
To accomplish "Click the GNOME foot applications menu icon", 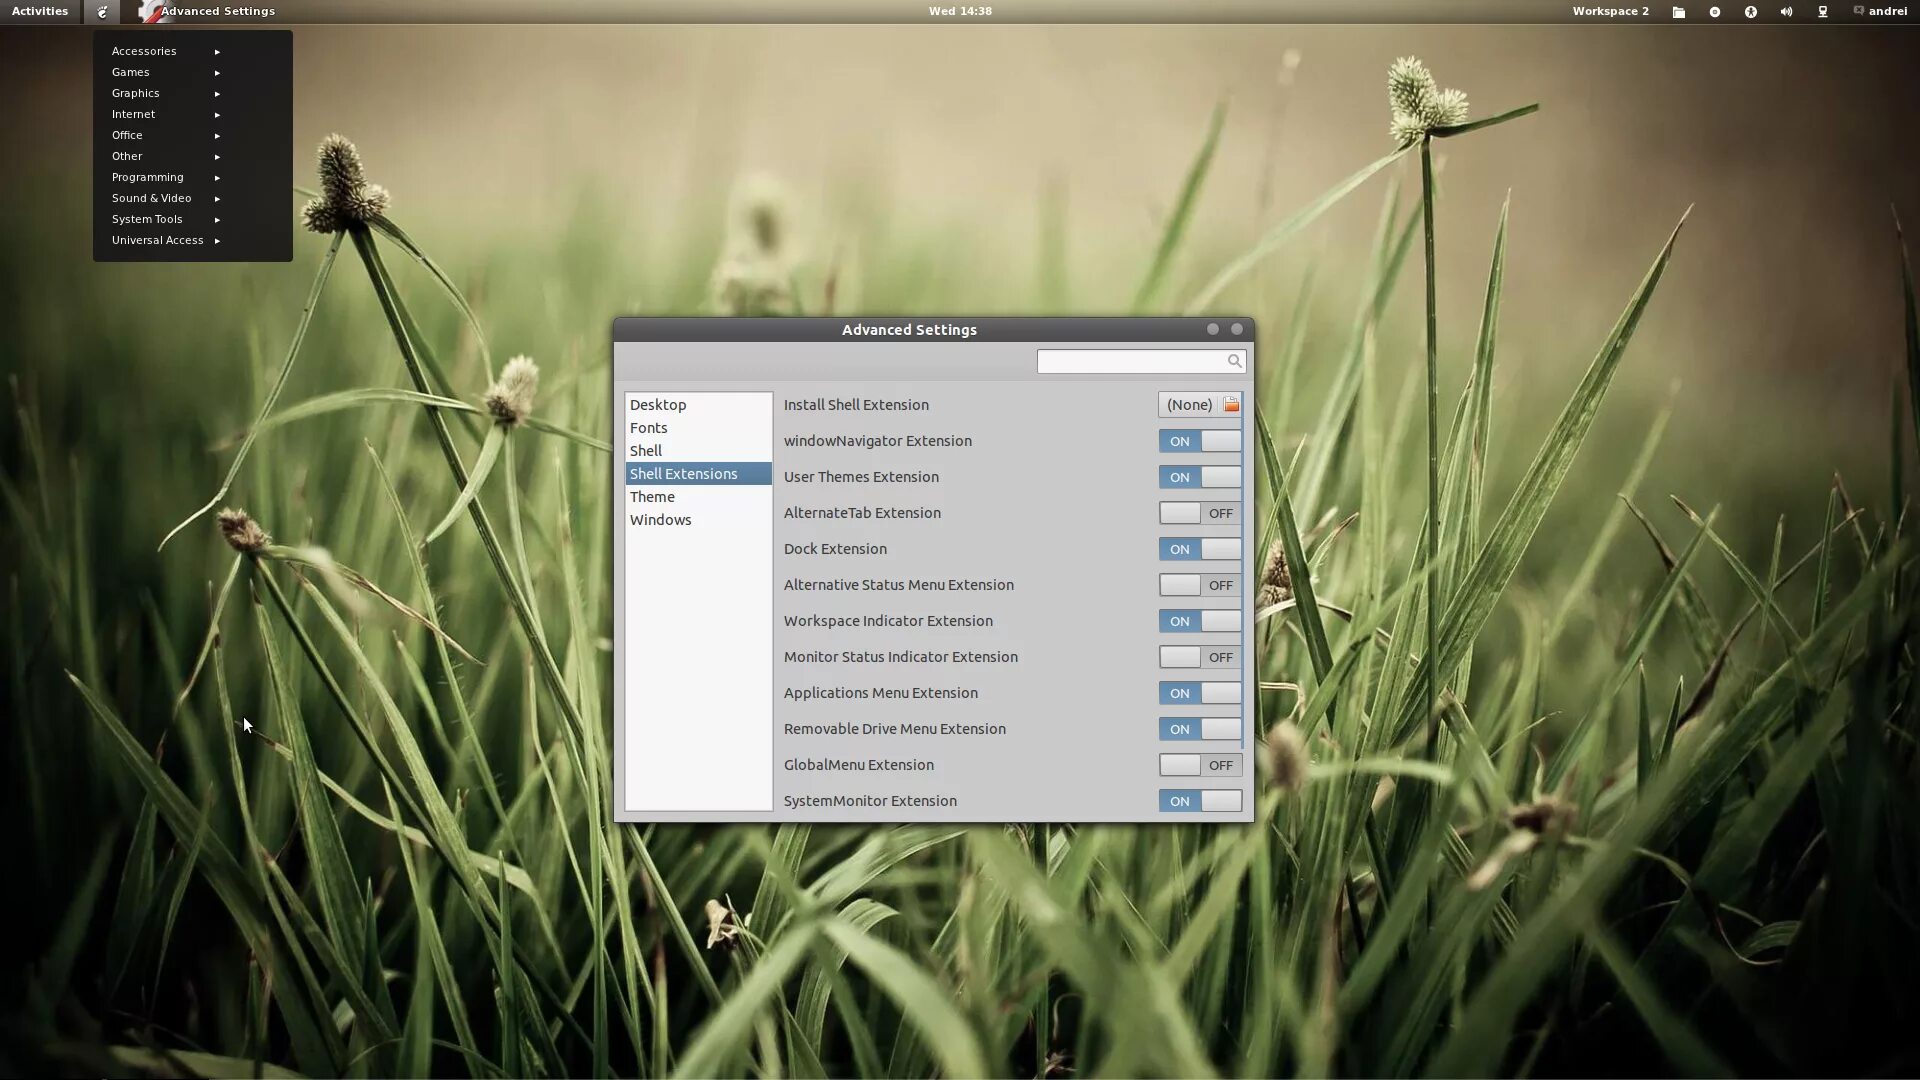I will click(x=102, y=12).
